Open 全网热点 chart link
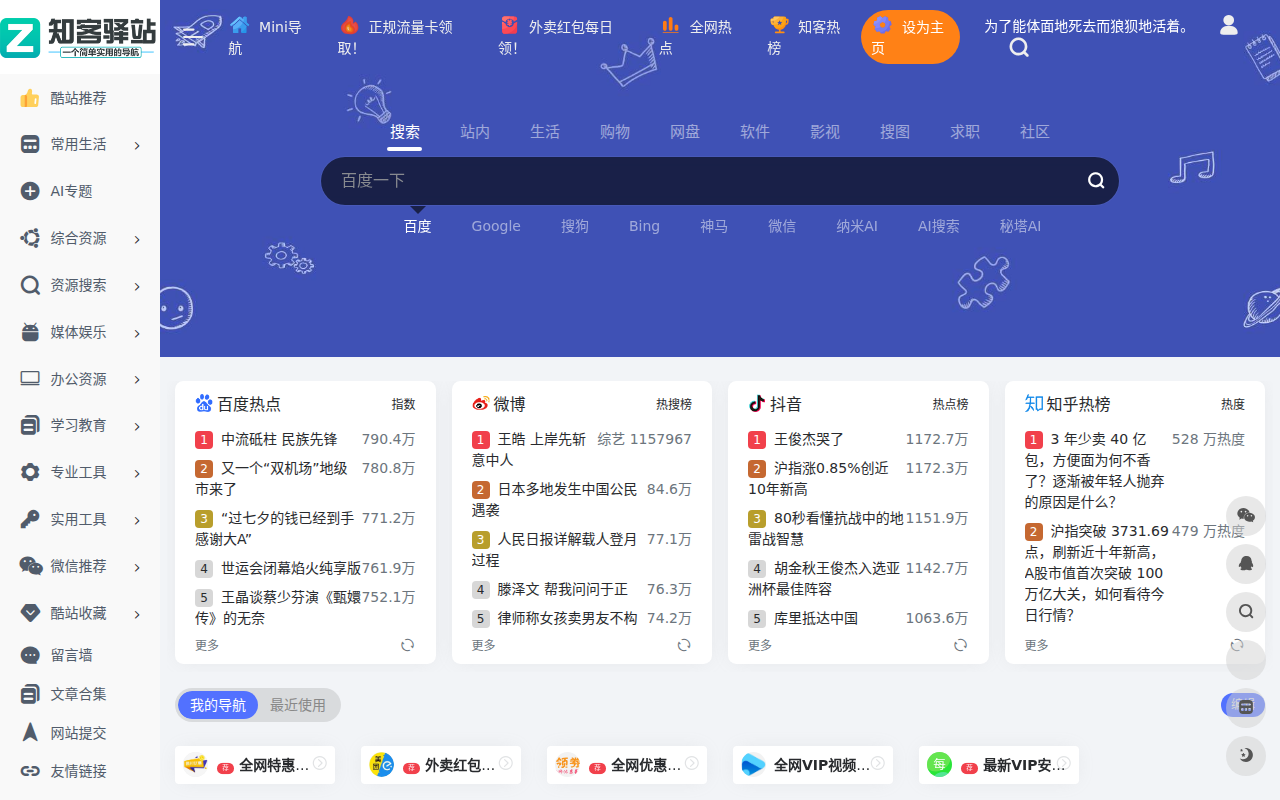The width and height of the screenshot is (1280, 800). click(696, 37)
